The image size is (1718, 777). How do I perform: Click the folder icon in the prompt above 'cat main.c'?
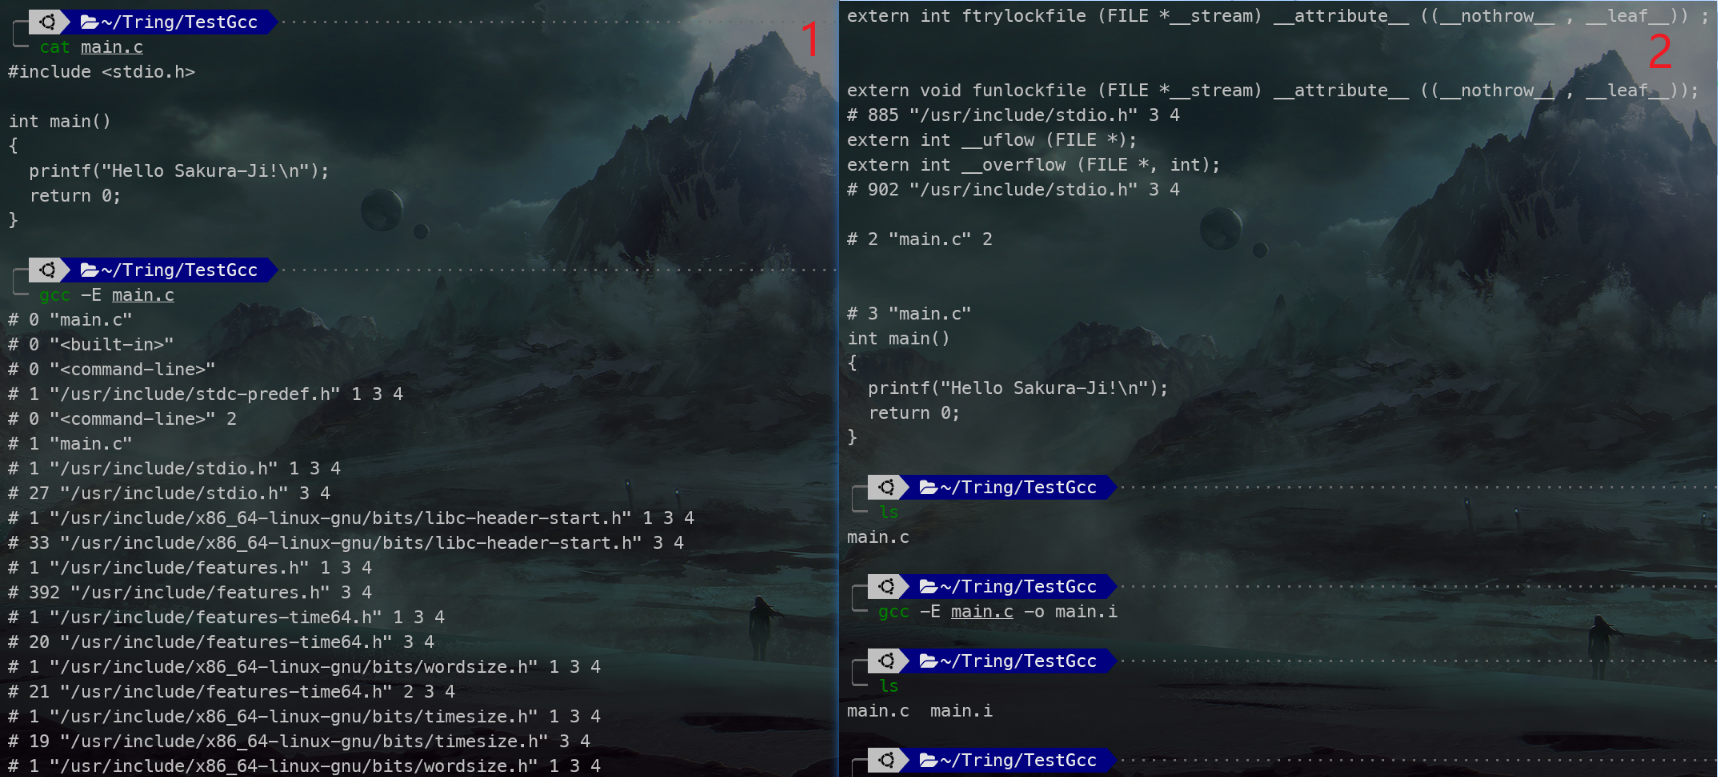point(89,22)
